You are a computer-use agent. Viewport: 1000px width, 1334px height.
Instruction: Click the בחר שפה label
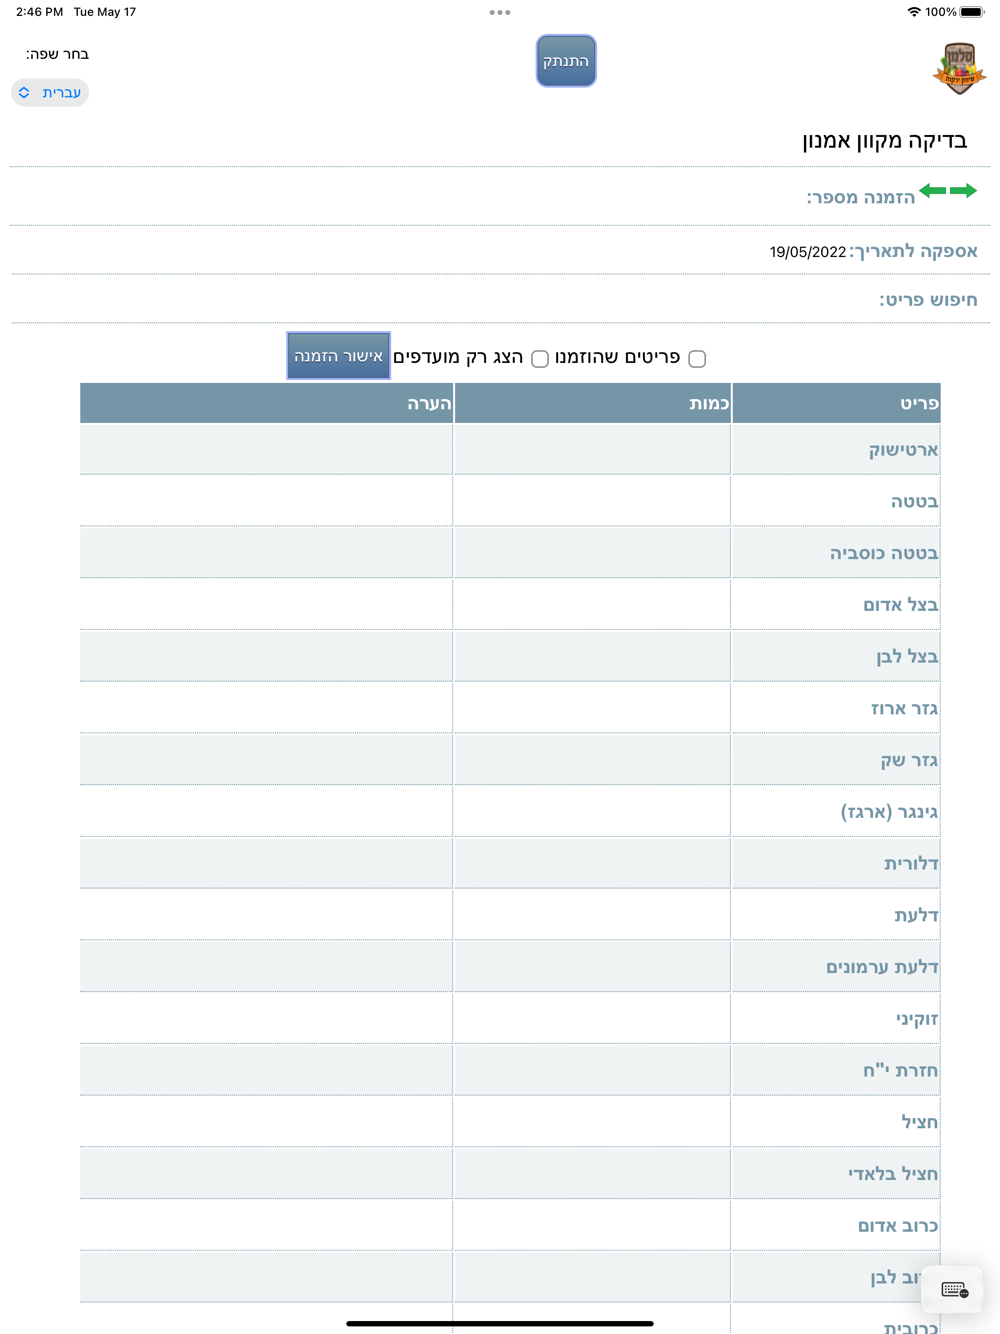(x=57, y=54)
